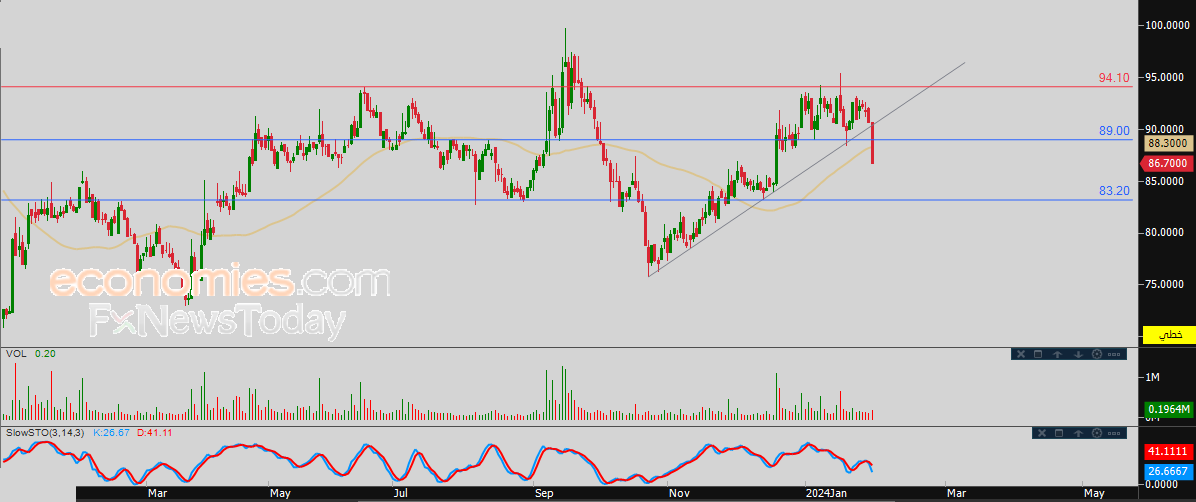This screenshot has height=502, width=1196.
Task: Maximize the SlowSTO indicator panel
Action: pyautogui.click(x=1059, y=433)
